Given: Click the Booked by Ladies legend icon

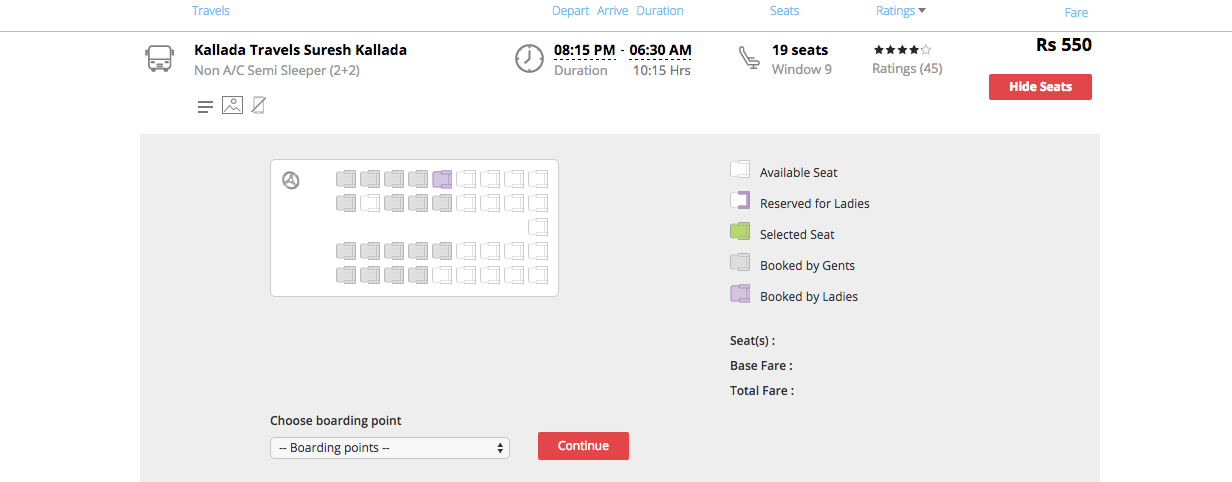Looking at the screenshot, I should tap(740, 294).
